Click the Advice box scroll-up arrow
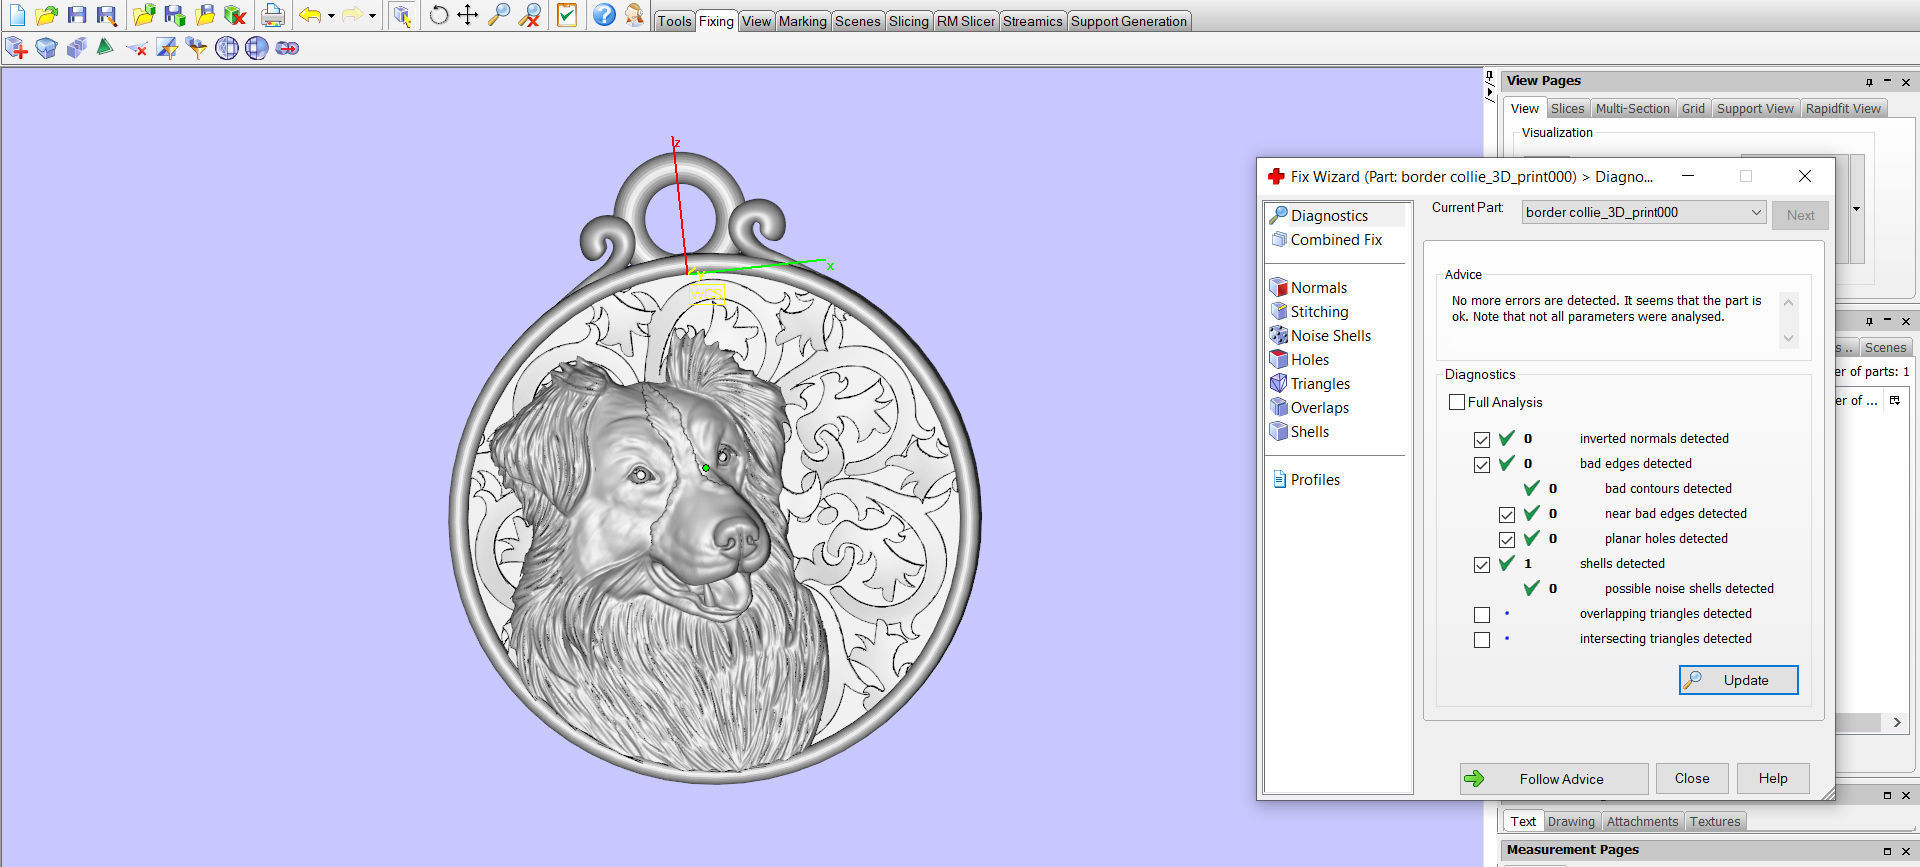 point(1789,302)
